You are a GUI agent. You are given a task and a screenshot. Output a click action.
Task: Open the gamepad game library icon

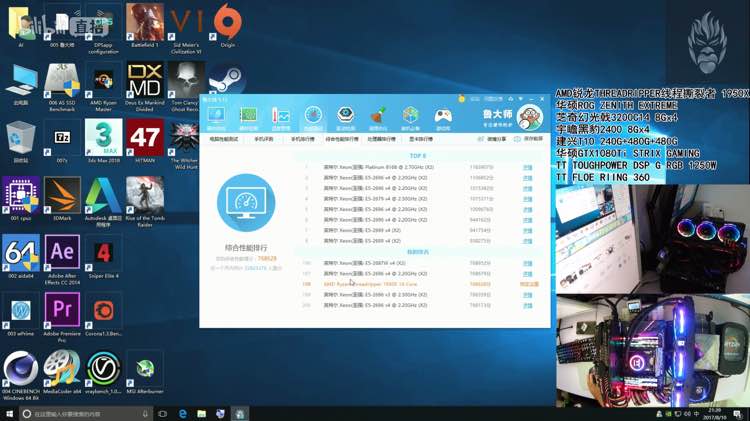pyautogui.click(x=443, y=118)
